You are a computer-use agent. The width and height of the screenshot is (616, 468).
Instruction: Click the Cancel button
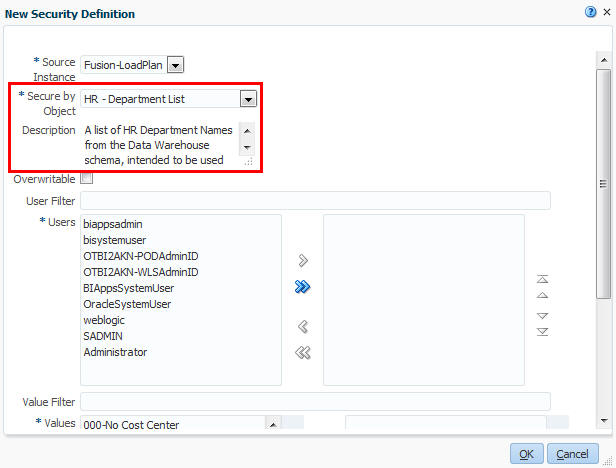(572, 454)
